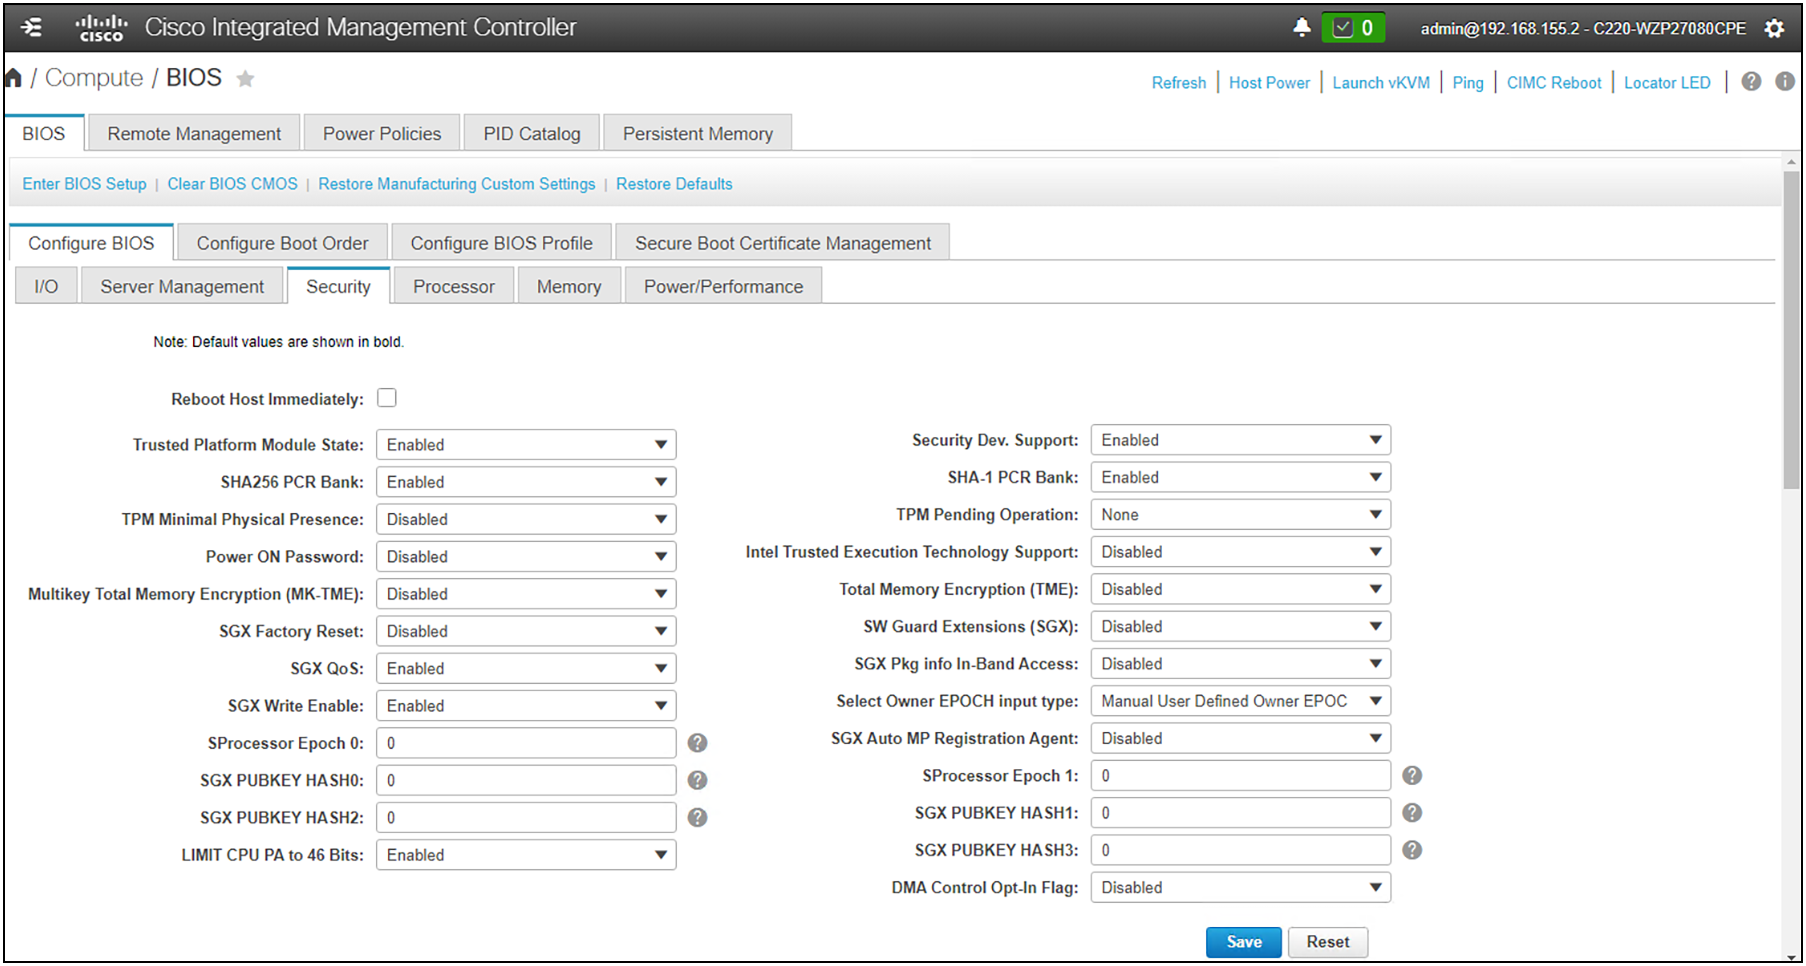Click the Reset button

point(1328,942)
